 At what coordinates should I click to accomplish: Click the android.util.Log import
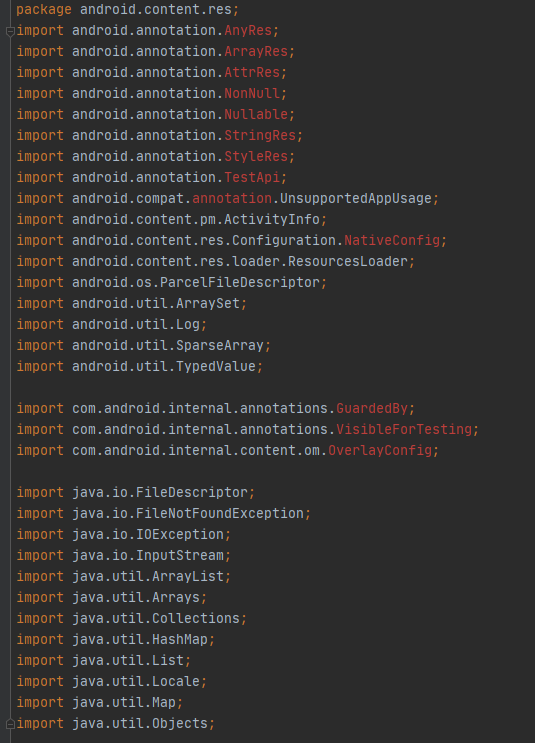[112, 324]
